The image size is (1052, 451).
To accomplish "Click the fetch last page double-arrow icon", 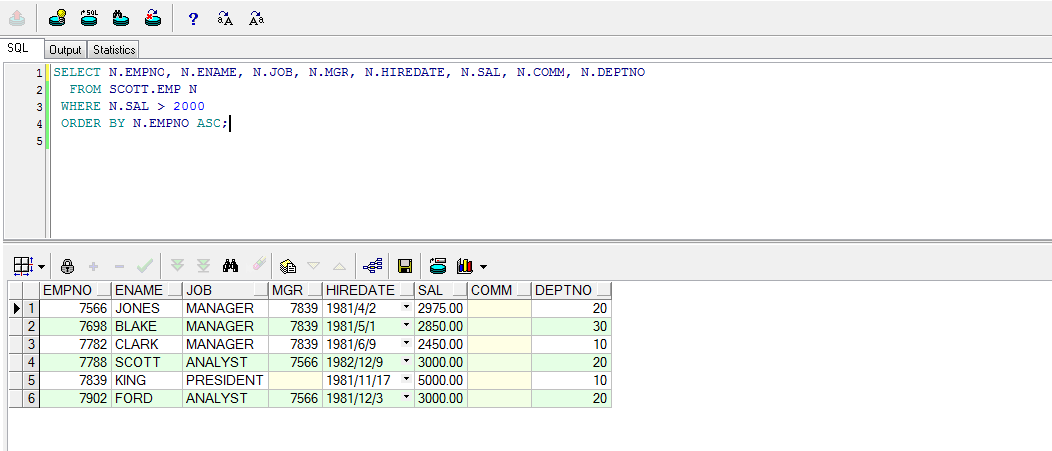I will tap(203, 266).
